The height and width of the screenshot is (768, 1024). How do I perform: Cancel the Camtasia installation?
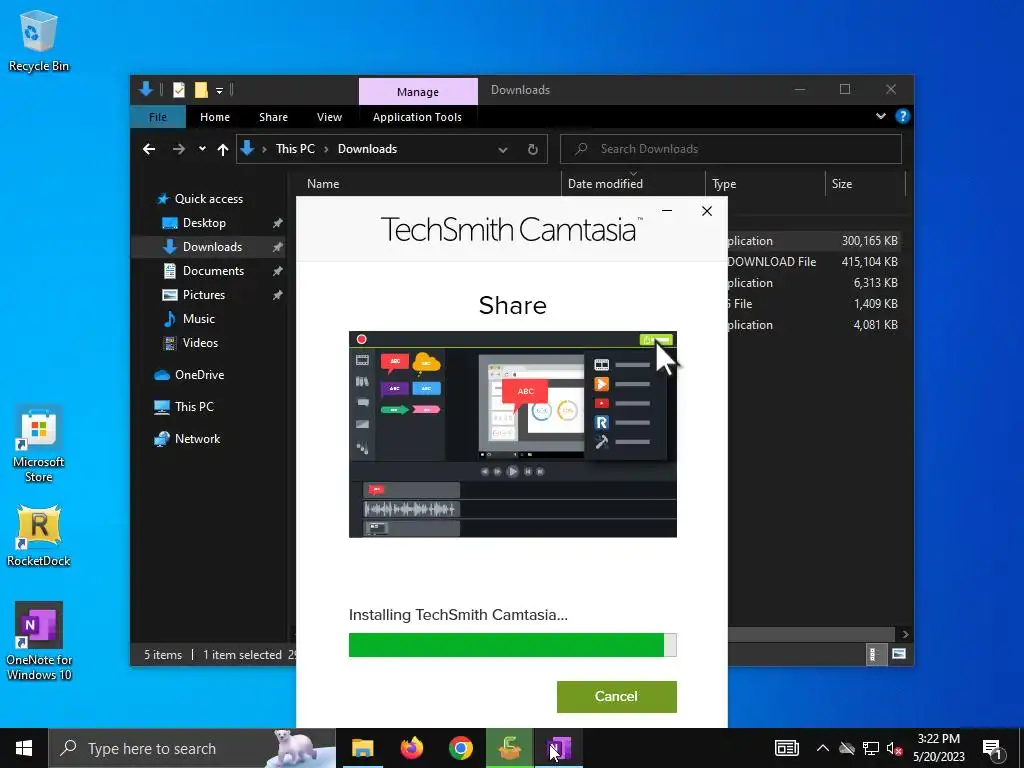(x=616, y=696)
